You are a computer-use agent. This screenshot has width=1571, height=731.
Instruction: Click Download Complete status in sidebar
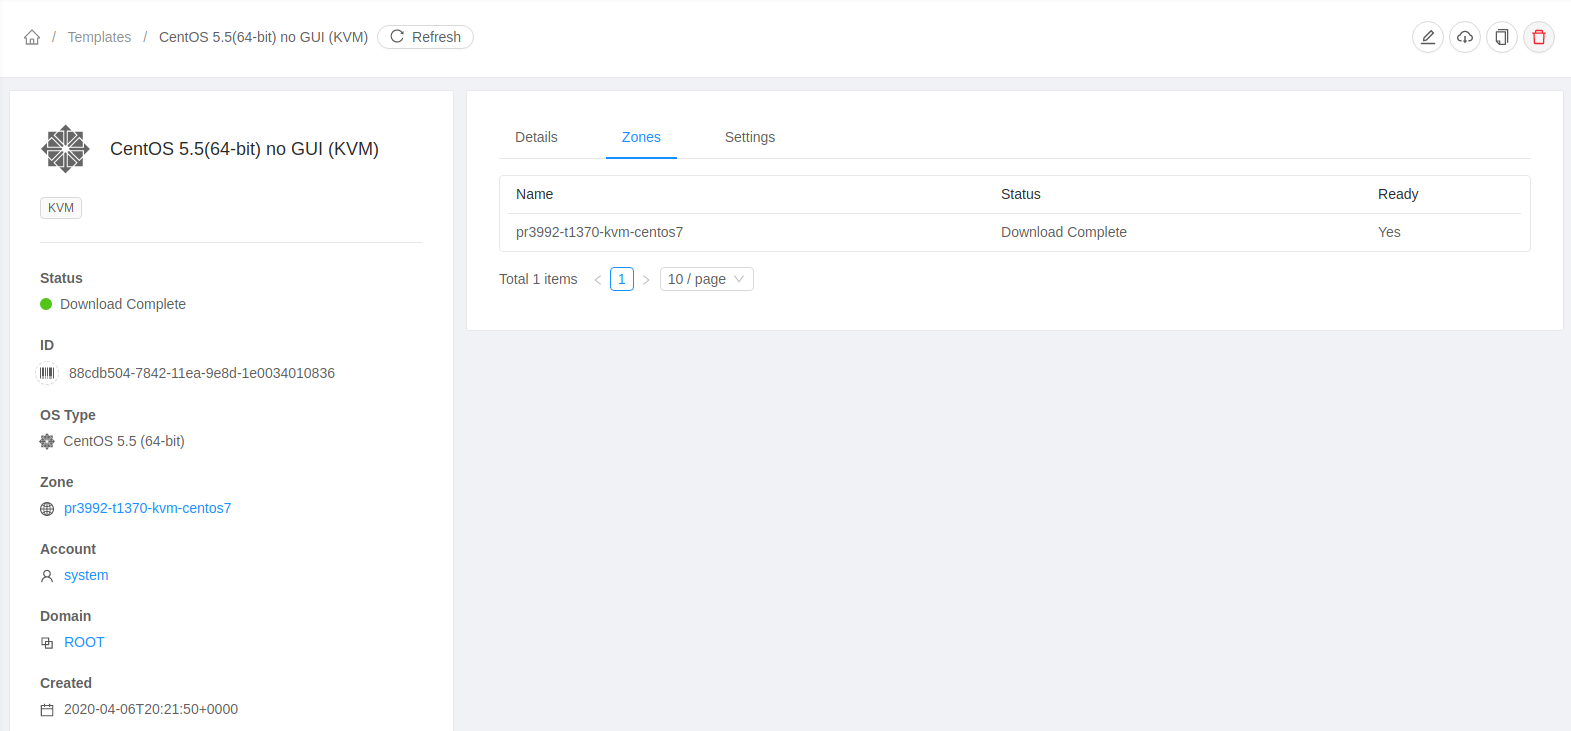coord(123,304)
